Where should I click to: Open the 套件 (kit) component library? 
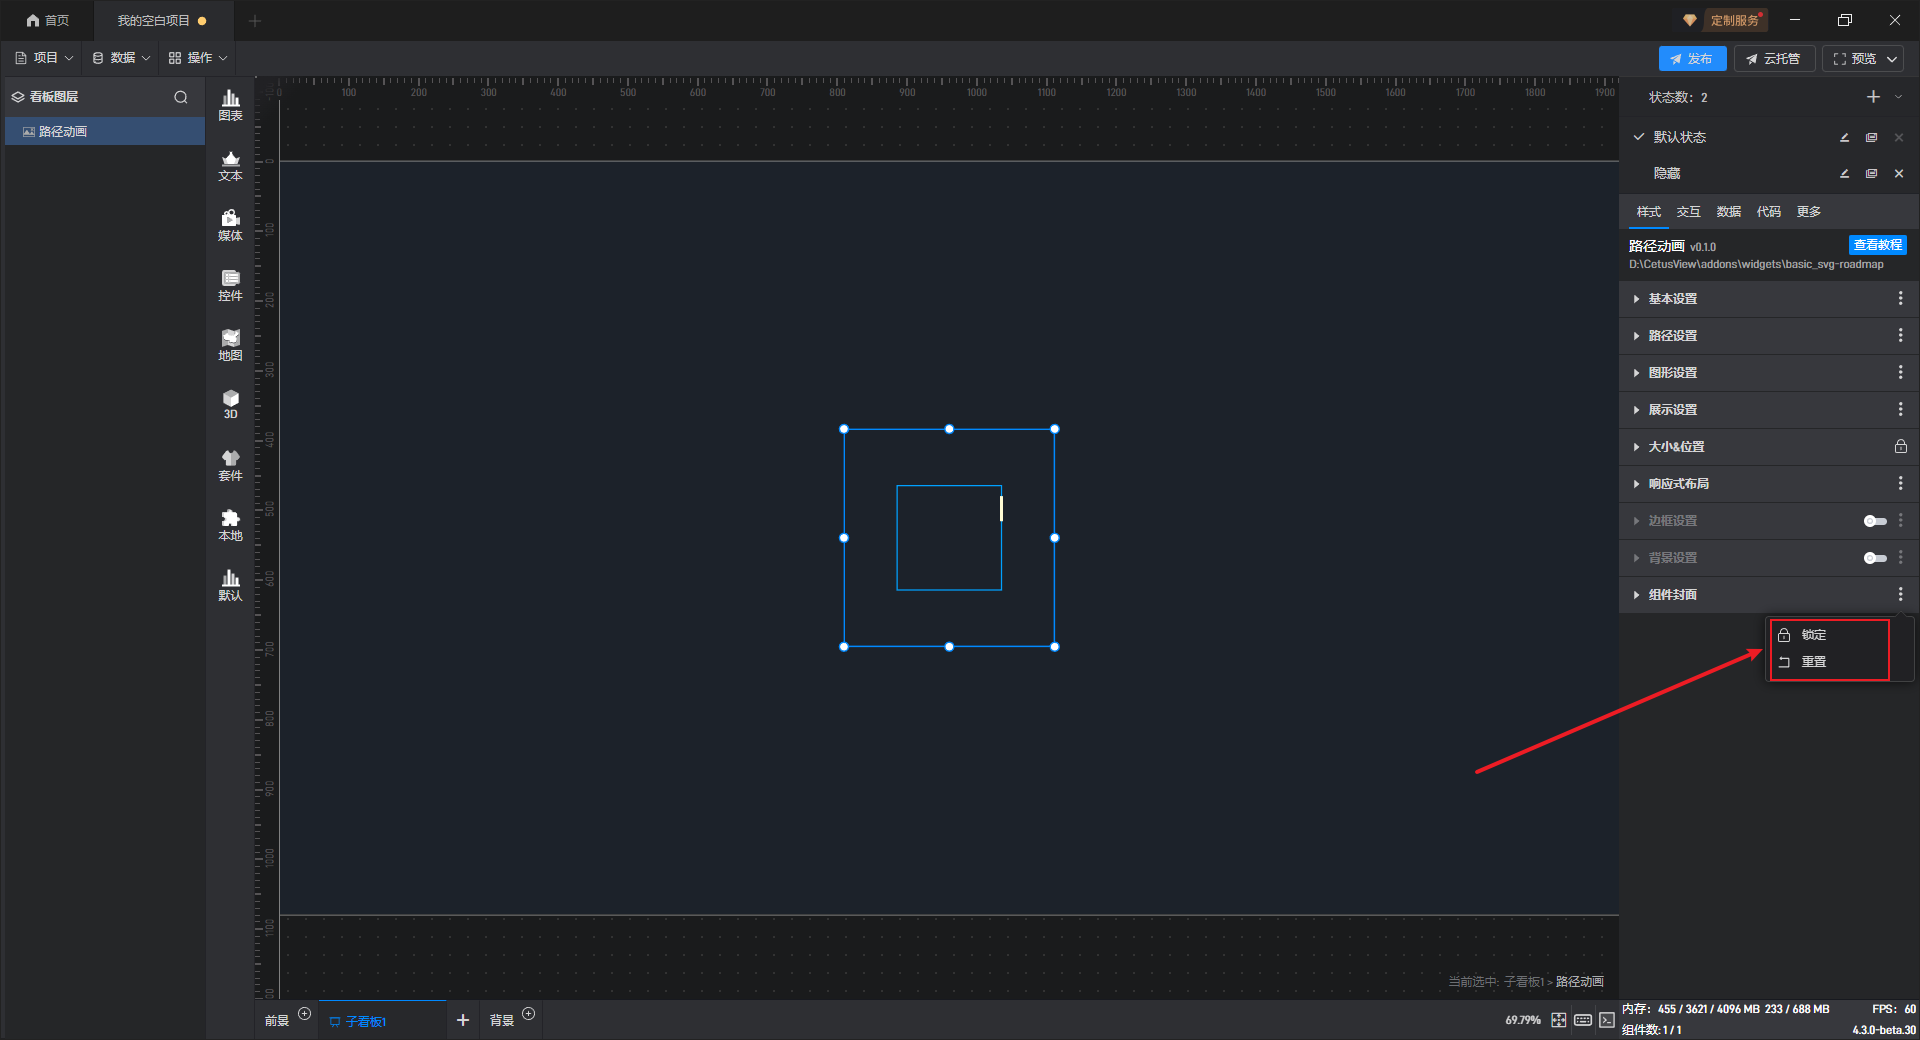(x=230, y=465)
